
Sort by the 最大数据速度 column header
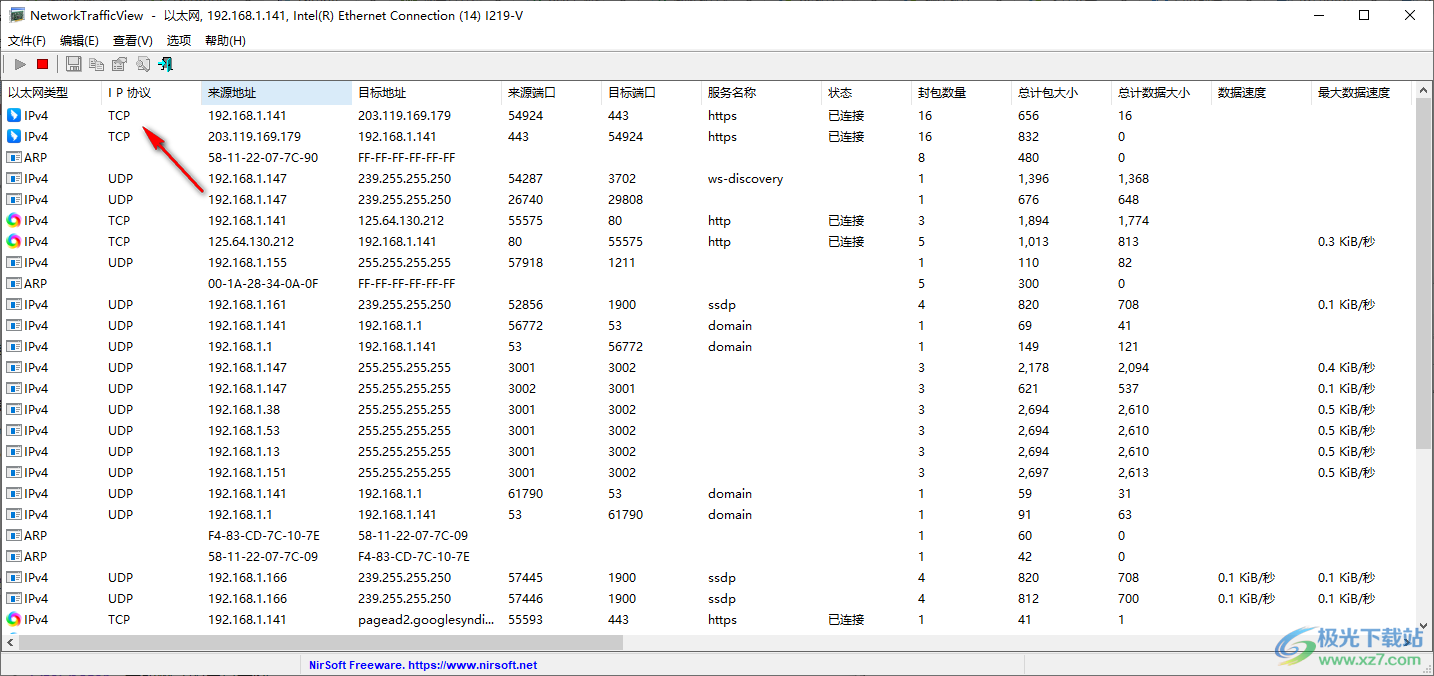(x=1361, y=93)
